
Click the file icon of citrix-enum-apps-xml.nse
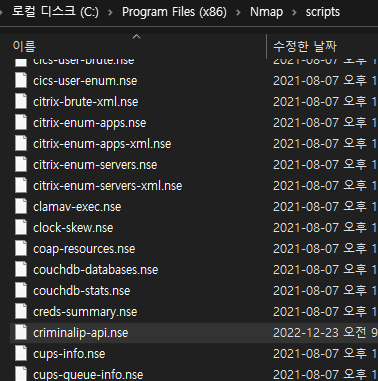21,144
